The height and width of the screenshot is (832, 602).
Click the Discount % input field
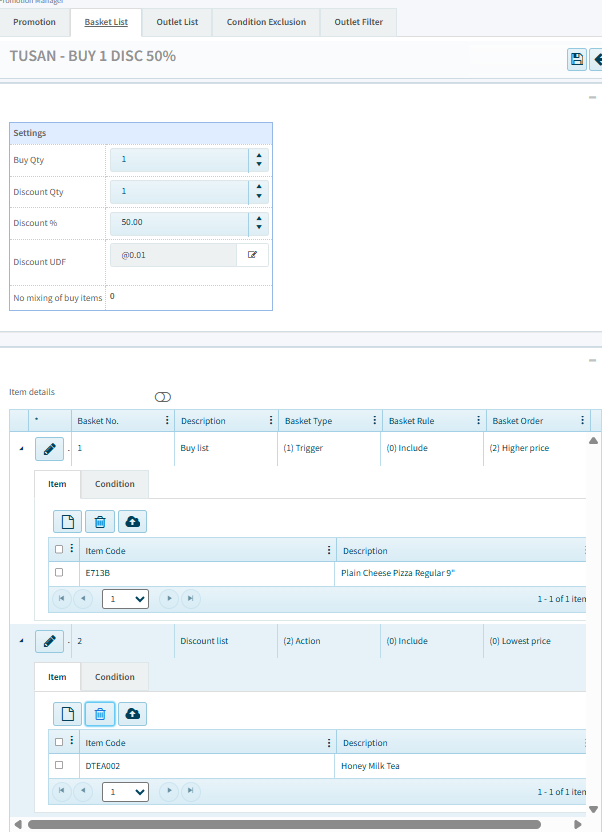tap(180, 223)
